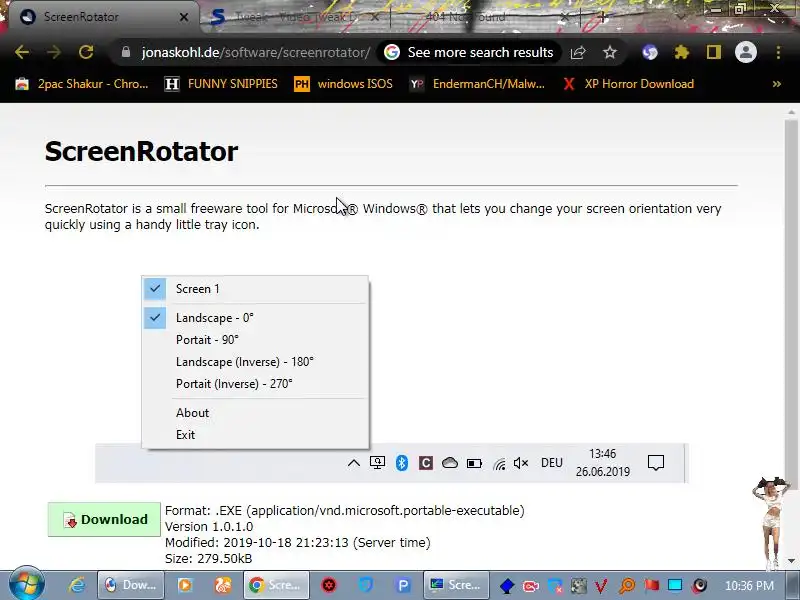
Task: View site info via the padlock icon
Action: (x=126, y=52)
